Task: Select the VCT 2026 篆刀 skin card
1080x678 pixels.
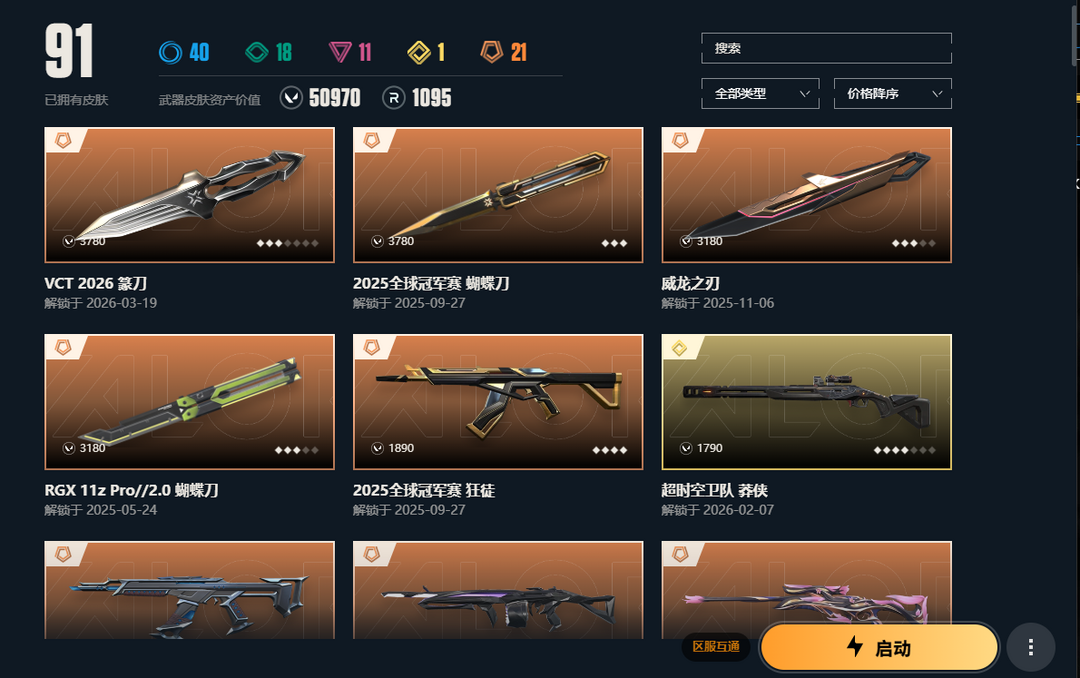Action: (x=189, y=195)
